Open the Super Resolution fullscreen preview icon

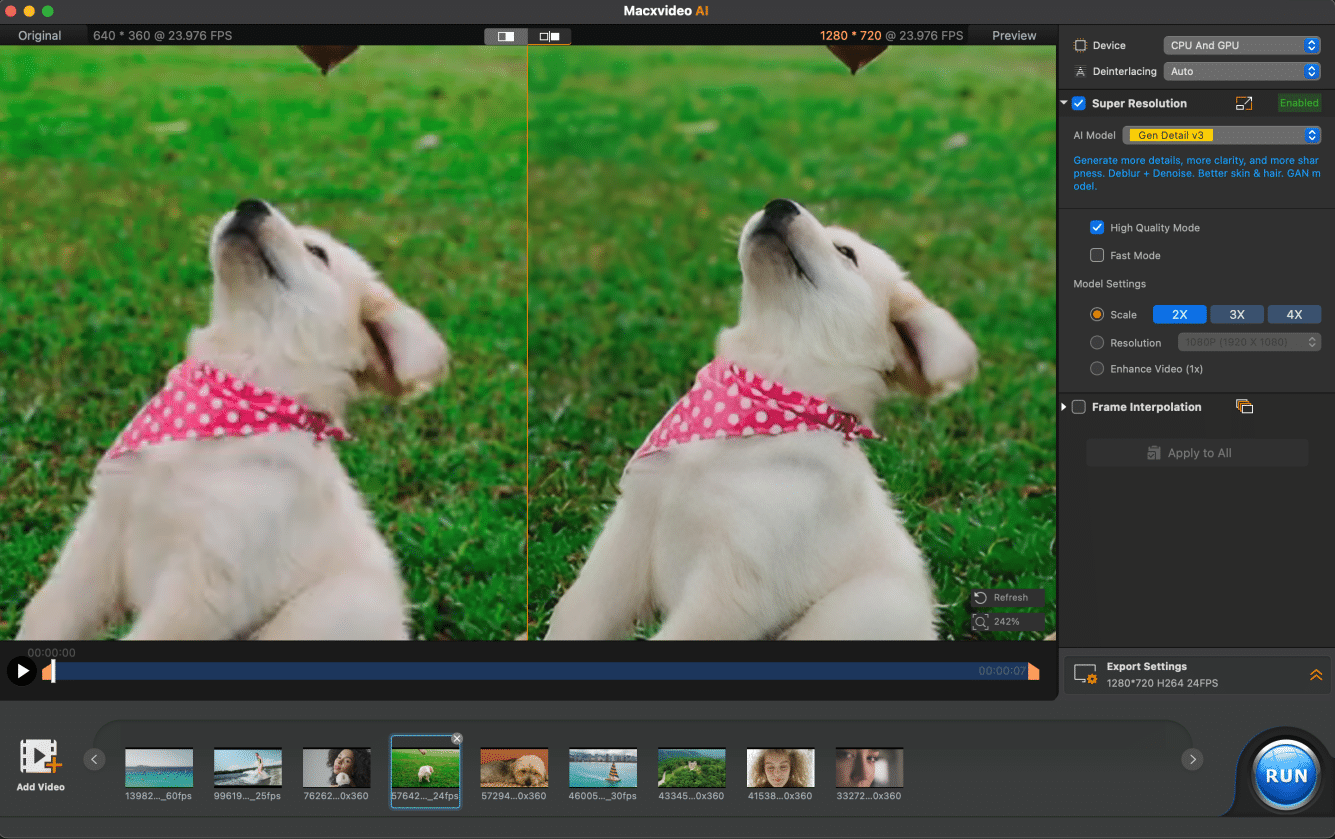pyautogui.click(x=1243, y=103)
